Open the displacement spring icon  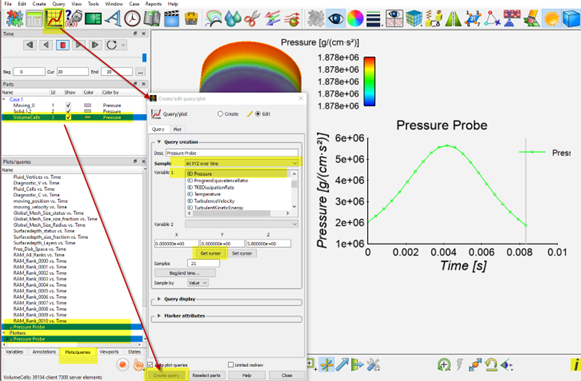point(434,18)
